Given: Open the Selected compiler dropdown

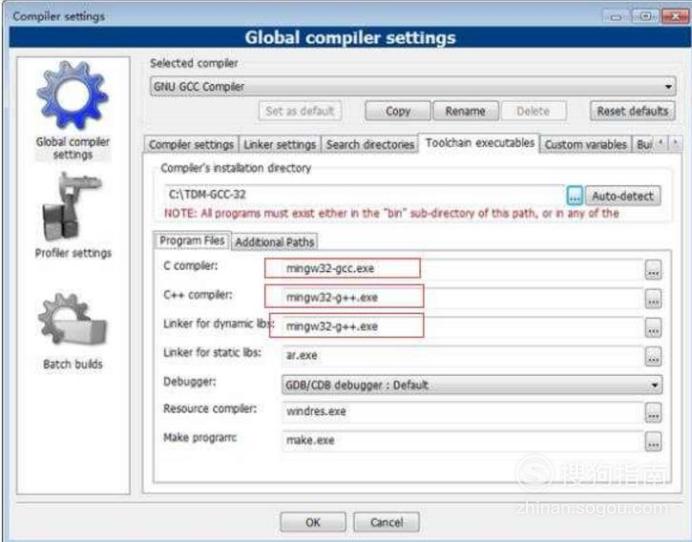Looking at the screenshot, I should [x=413, y=87].
